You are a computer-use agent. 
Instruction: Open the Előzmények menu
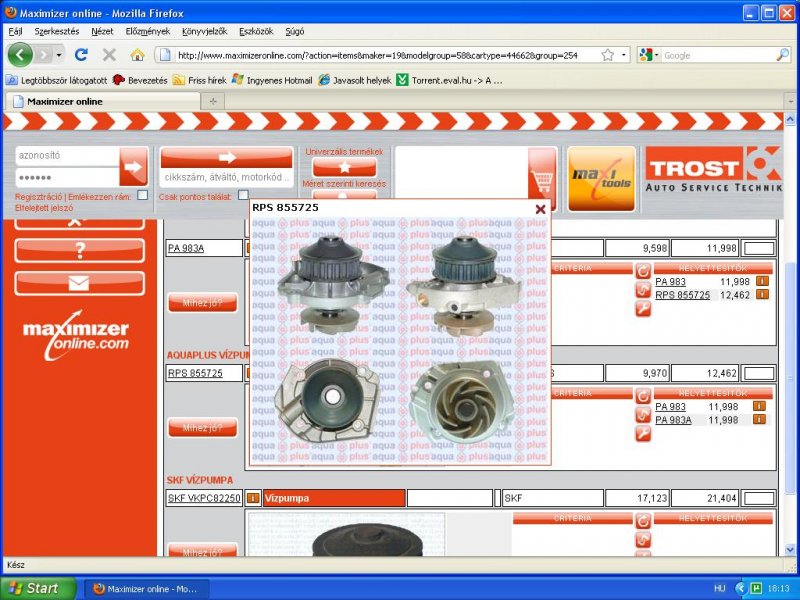(147, 31)
